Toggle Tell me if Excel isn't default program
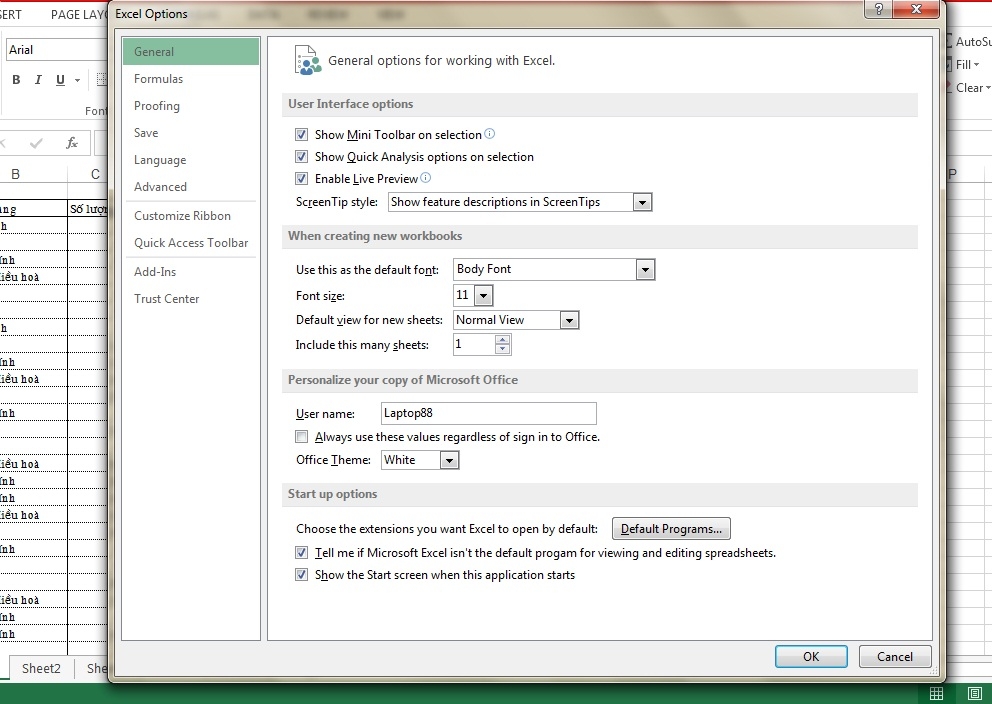This screenshot has width=992, height=704. (x=302, y=553)
